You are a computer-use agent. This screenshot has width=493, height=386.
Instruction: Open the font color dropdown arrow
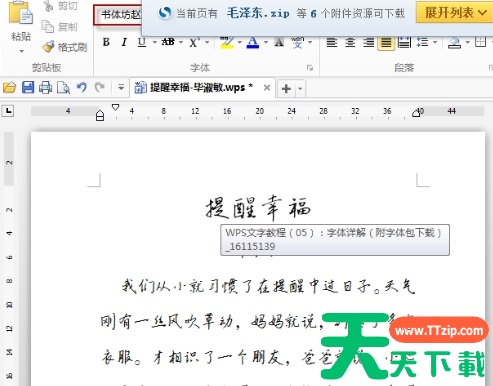pos(266,42)
